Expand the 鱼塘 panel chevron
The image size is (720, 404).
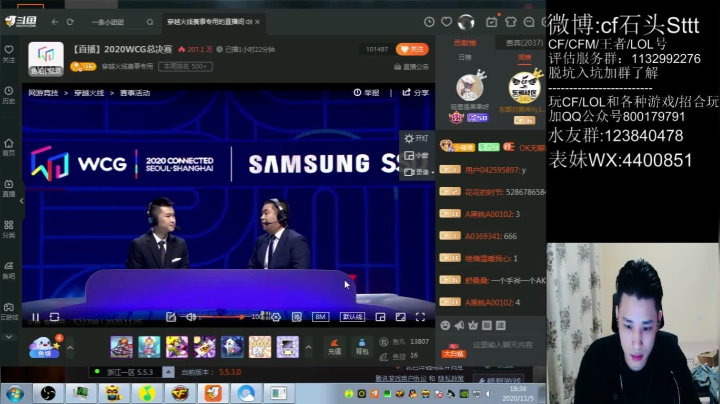coord(70,348)
